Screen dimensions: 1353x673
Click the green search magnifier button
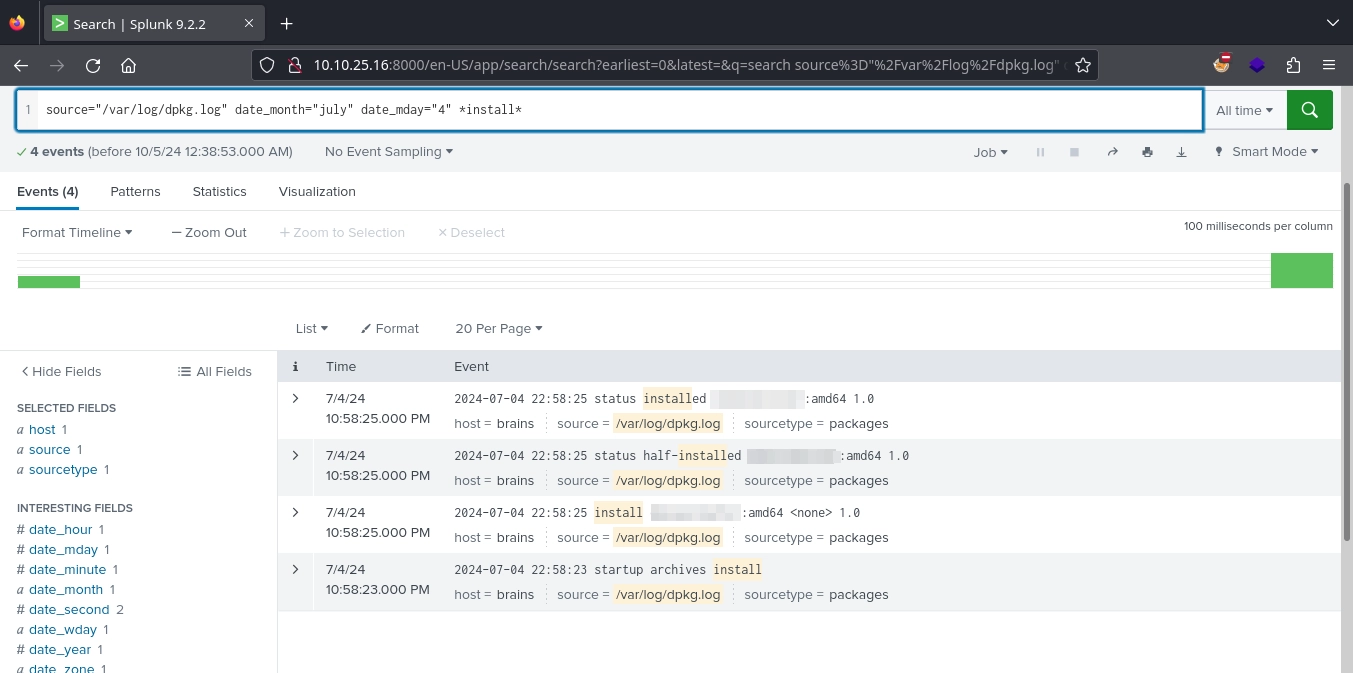tap(1309, 110)
